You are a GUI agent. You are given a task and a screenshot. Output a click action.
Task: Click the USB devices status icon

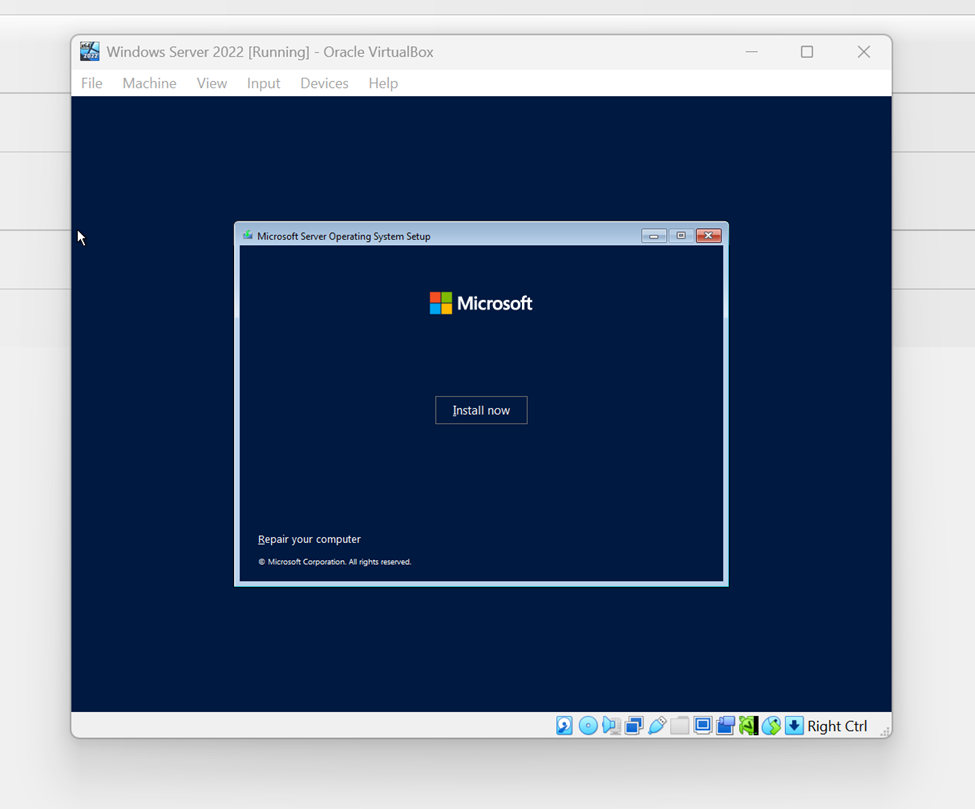coord(657,726)
